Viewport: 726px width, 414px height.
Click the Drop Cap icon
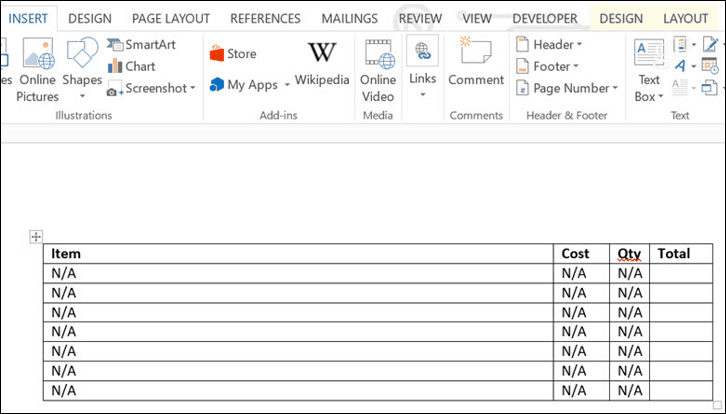680,87
